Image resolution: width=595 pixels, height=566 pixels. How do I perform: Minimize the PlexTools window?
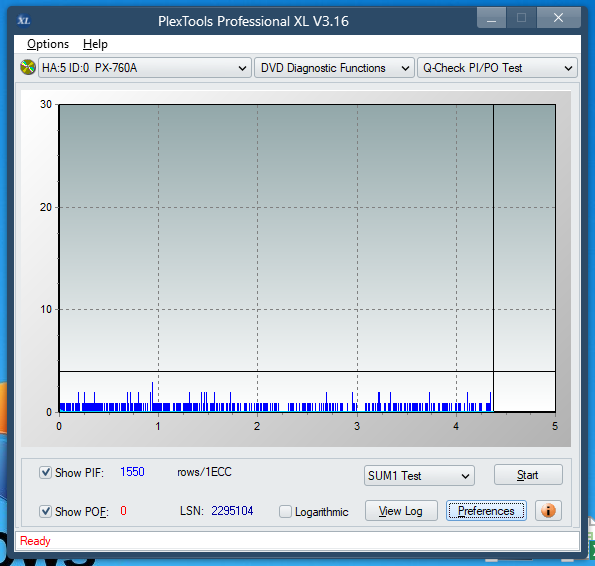click(x=491, y=18)
